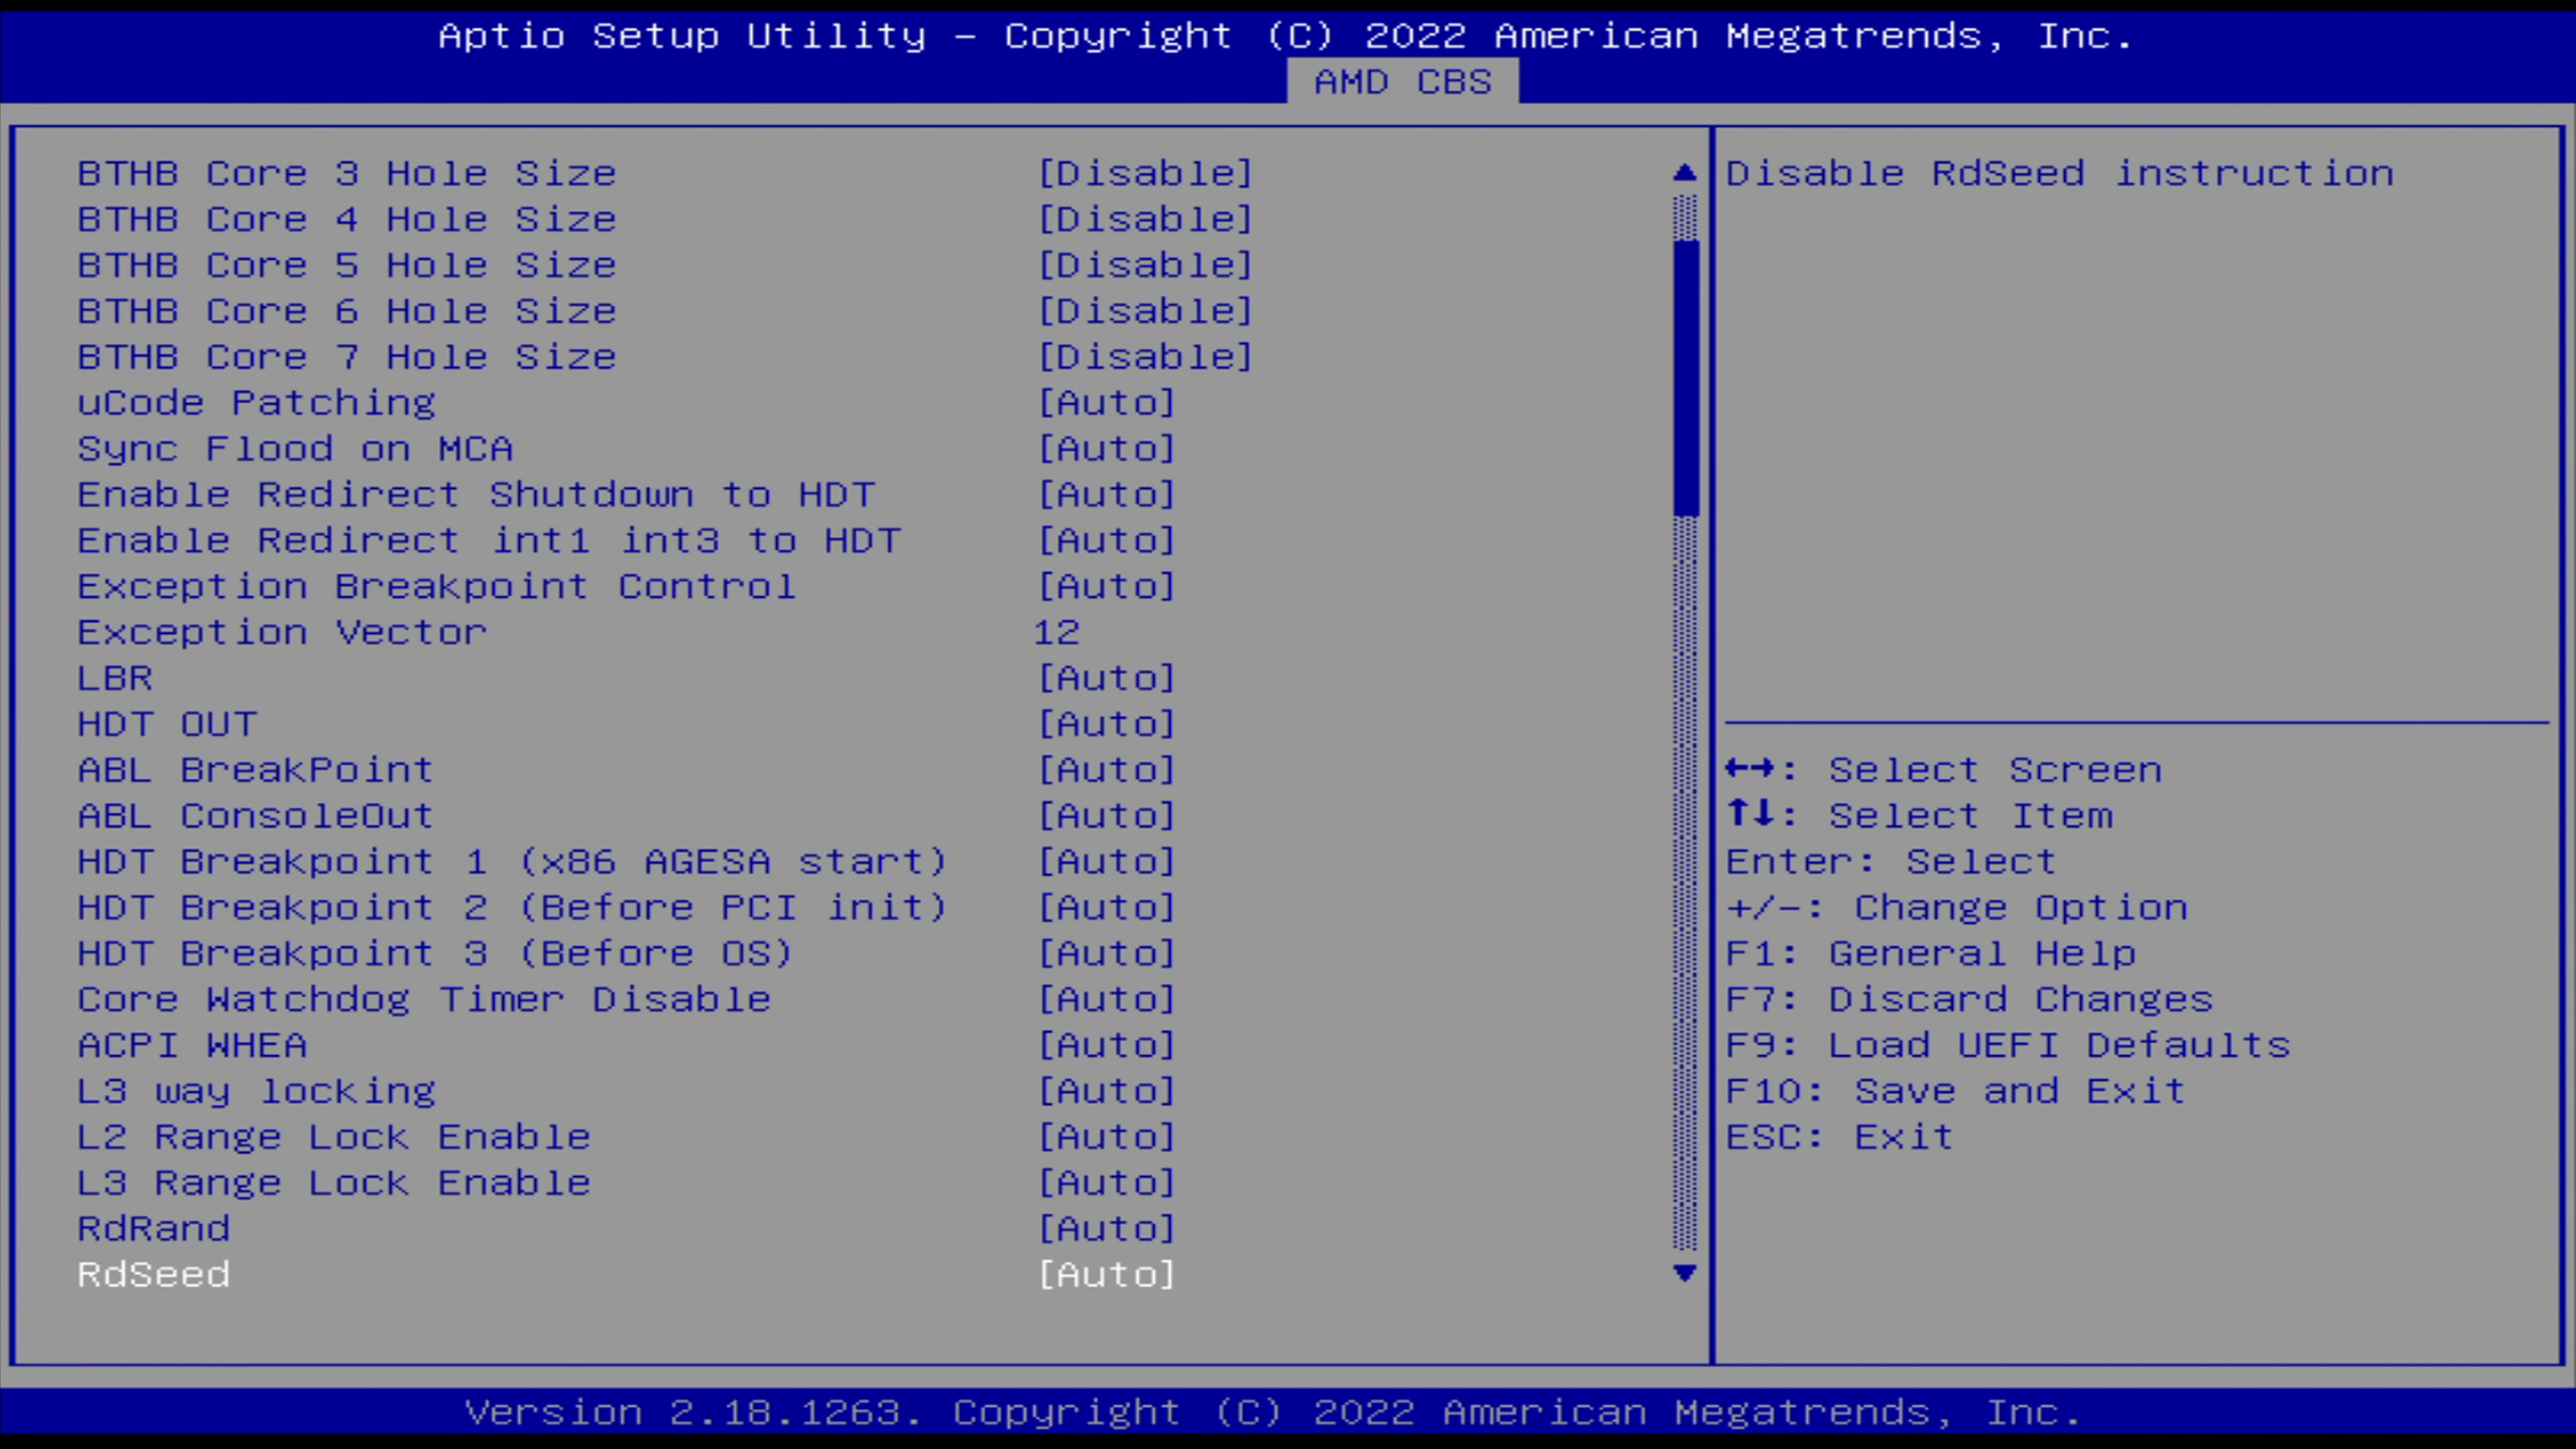
Task: Click the ABL BreakPoint Auto value
Action: pos(1106,770)
